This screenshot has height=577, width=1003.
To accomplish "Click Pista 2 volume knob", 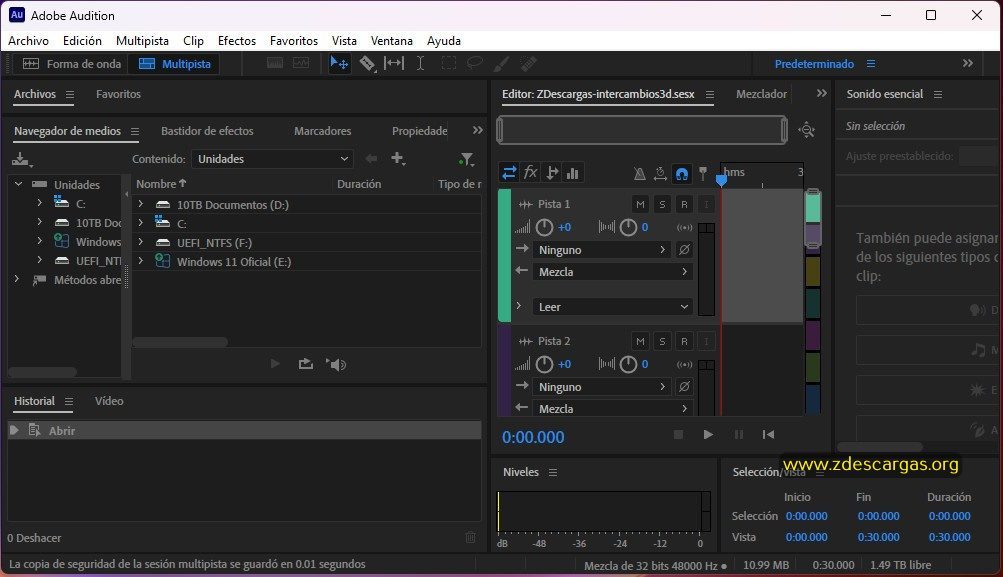I will [544, 364].
